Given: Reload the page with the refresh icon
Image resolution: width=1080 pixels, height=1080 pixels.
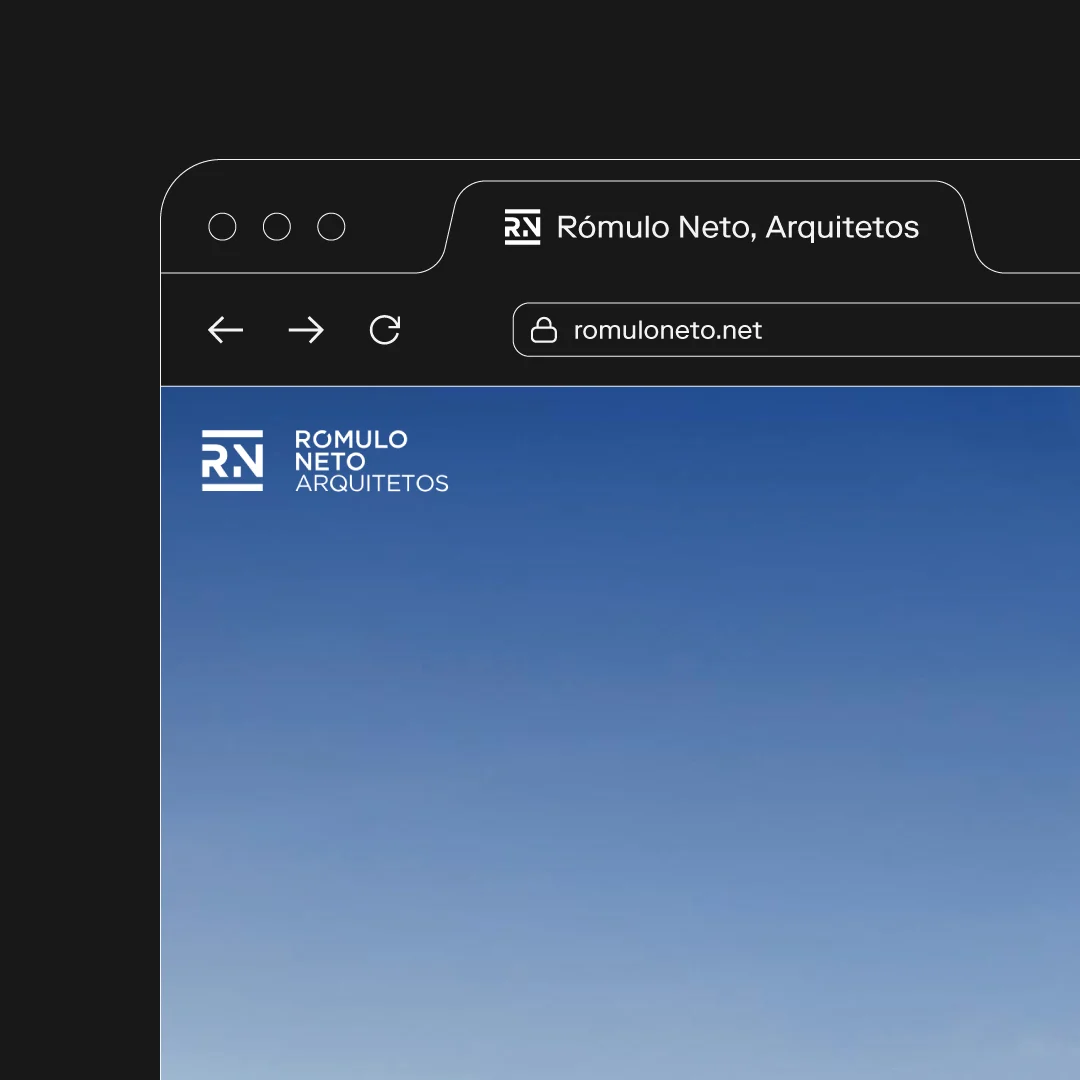Looking at the screenshot, I should point(385,330).
